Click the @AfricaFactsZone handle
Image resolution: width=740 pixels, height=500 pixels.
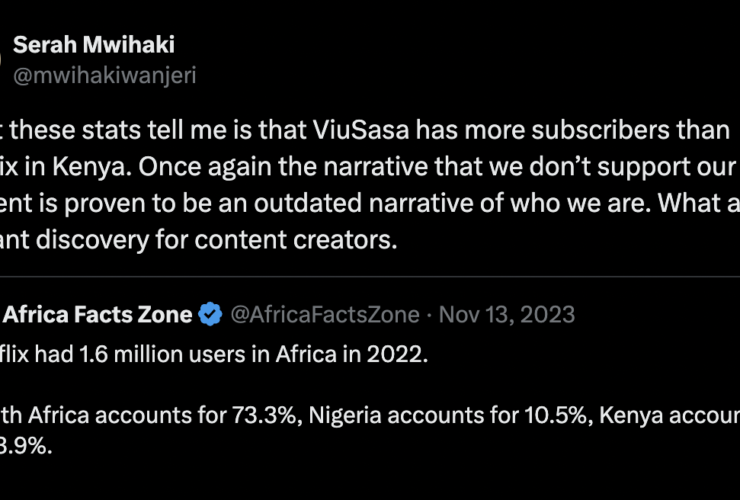pos(325,315)
